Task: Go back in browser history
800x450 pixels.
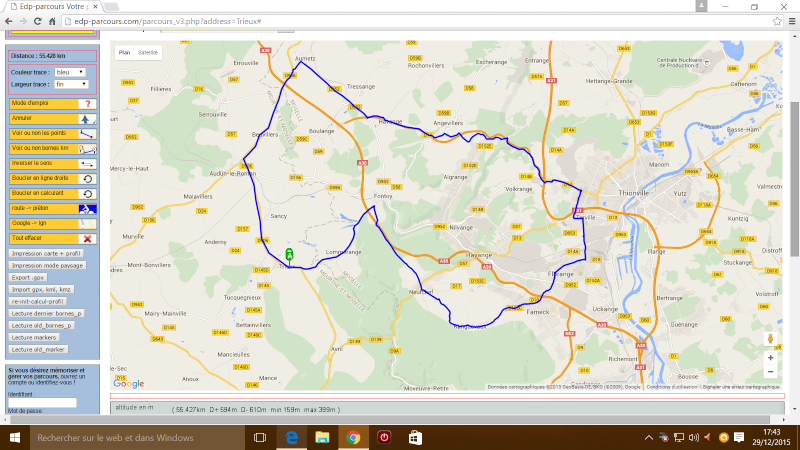Action: [9, 21]
